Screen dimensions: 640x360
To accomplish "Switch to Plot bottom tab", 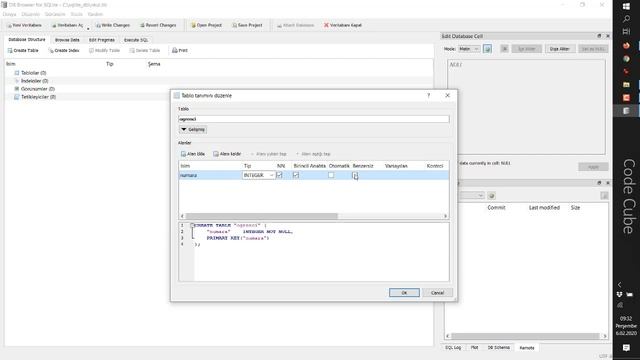I will point(474,348).
